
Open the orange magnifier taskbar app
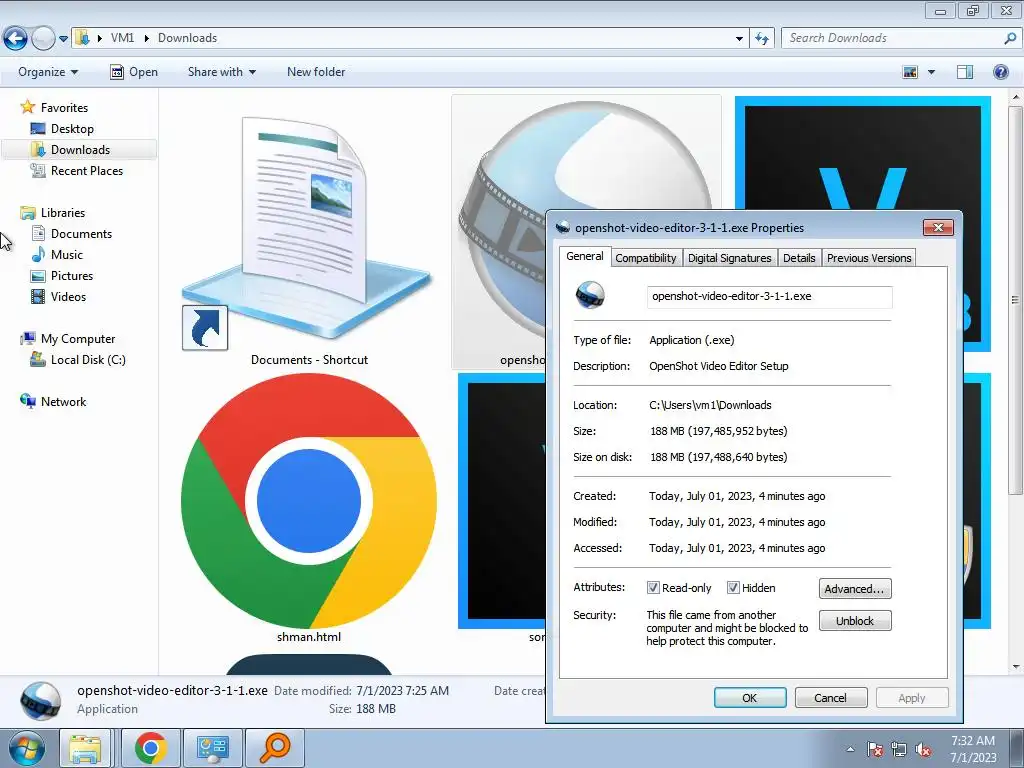274,748
